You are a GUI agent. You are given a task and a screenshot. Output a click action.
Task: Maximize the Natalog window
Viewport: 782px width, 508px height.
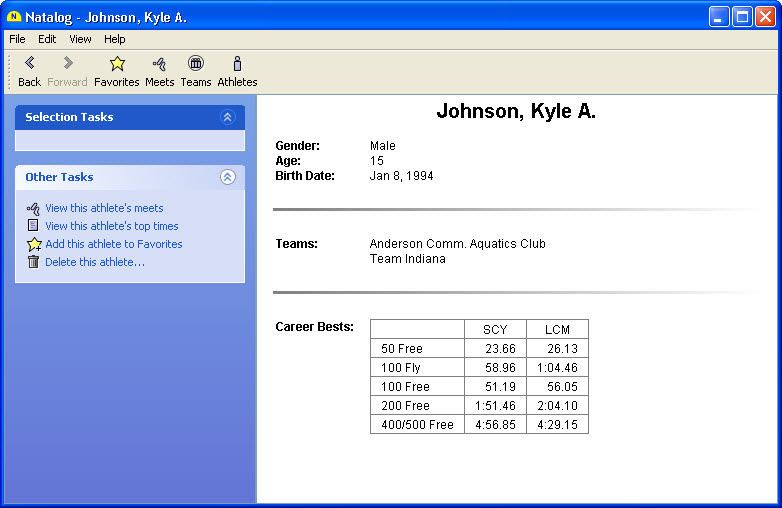point(742,17)
